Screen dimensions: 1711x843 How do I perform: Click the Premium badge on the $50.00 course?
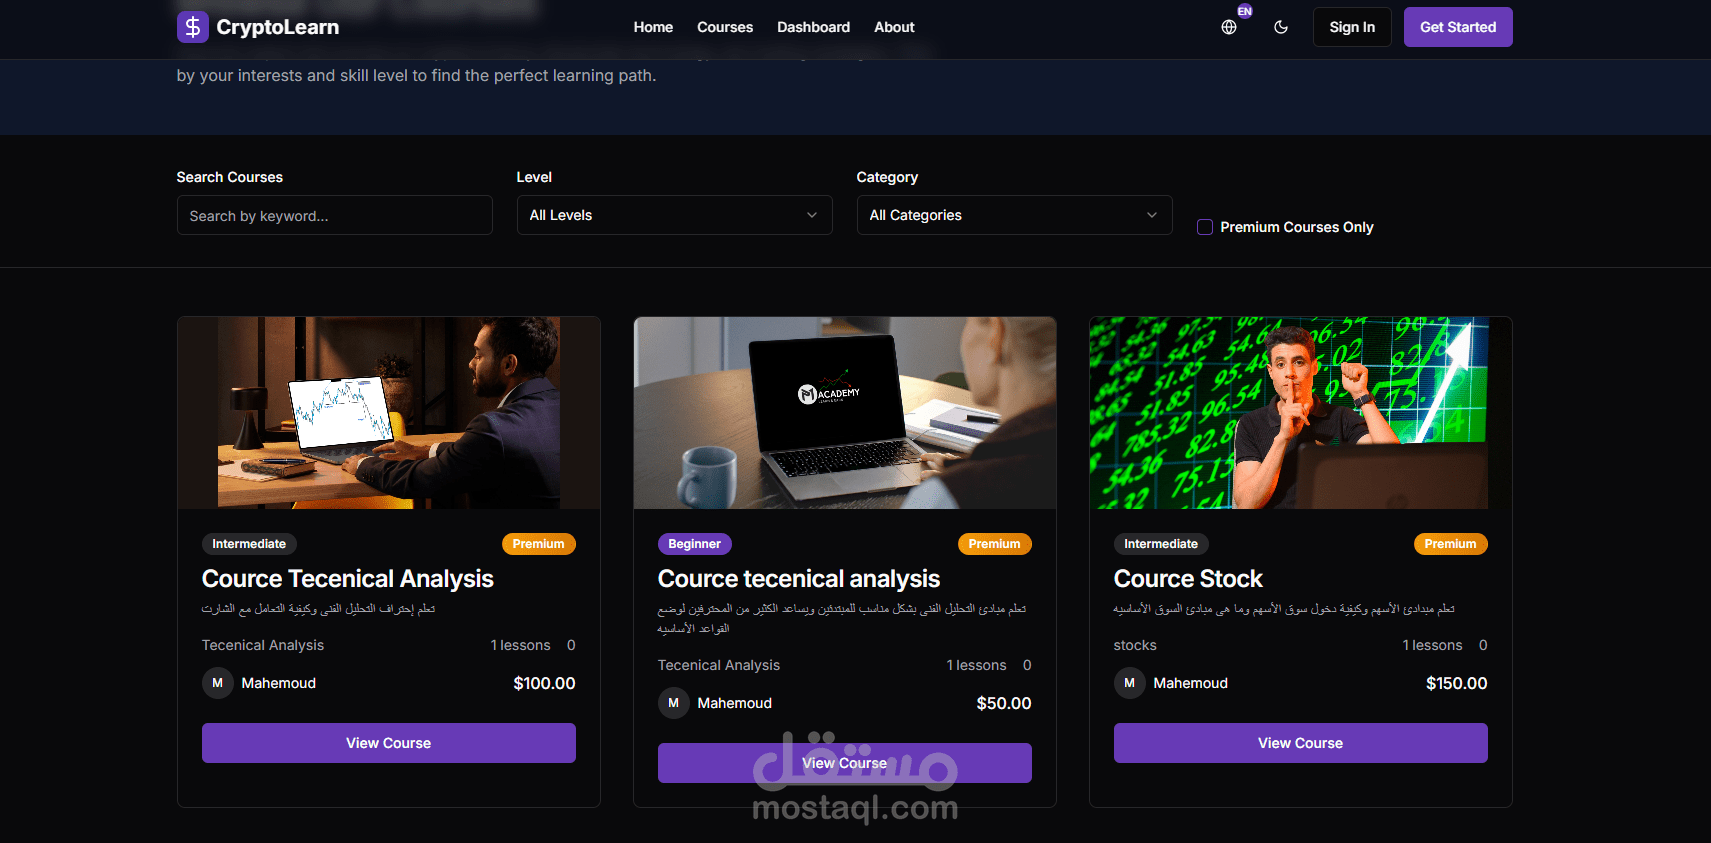pos(995,544)
